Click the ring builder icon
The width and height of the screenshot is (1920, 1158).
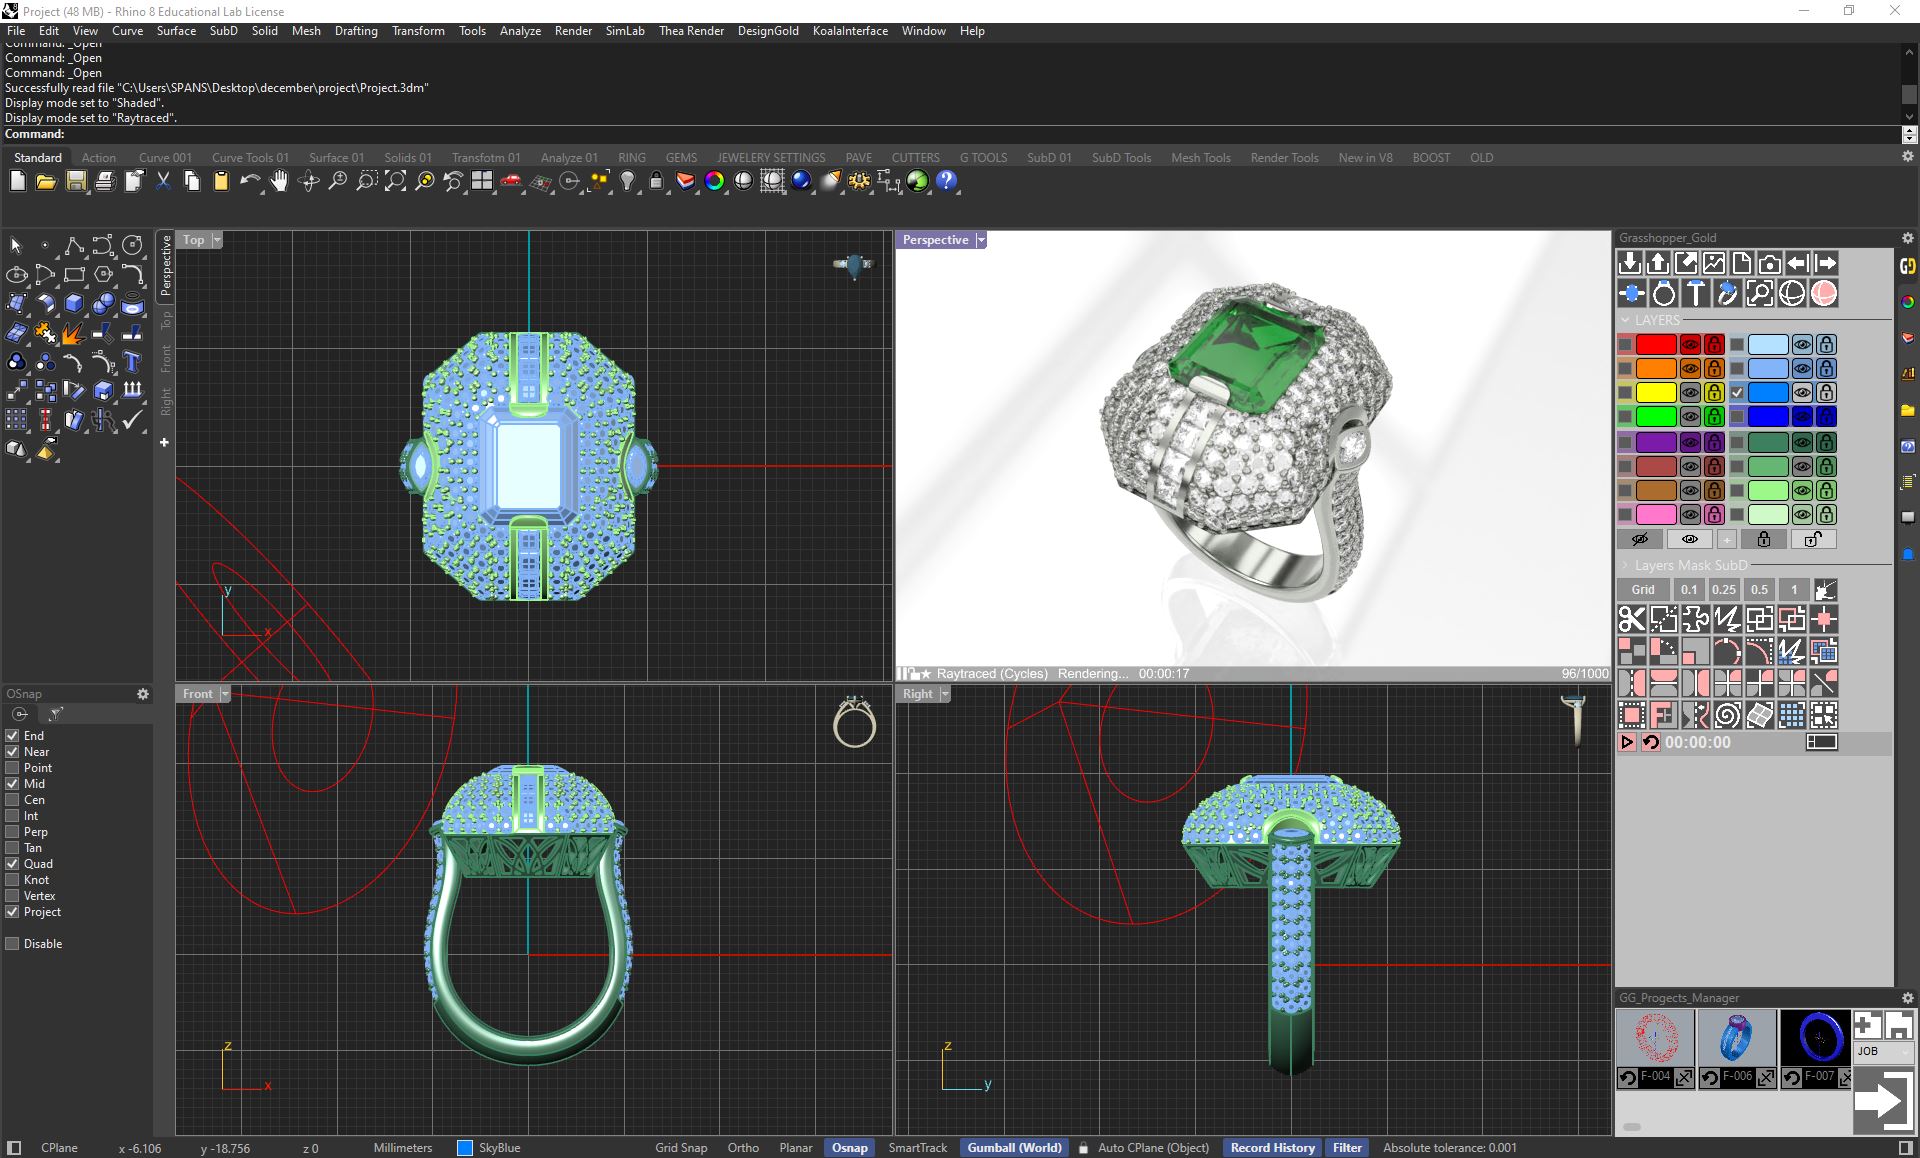[x=1663, y=293]
